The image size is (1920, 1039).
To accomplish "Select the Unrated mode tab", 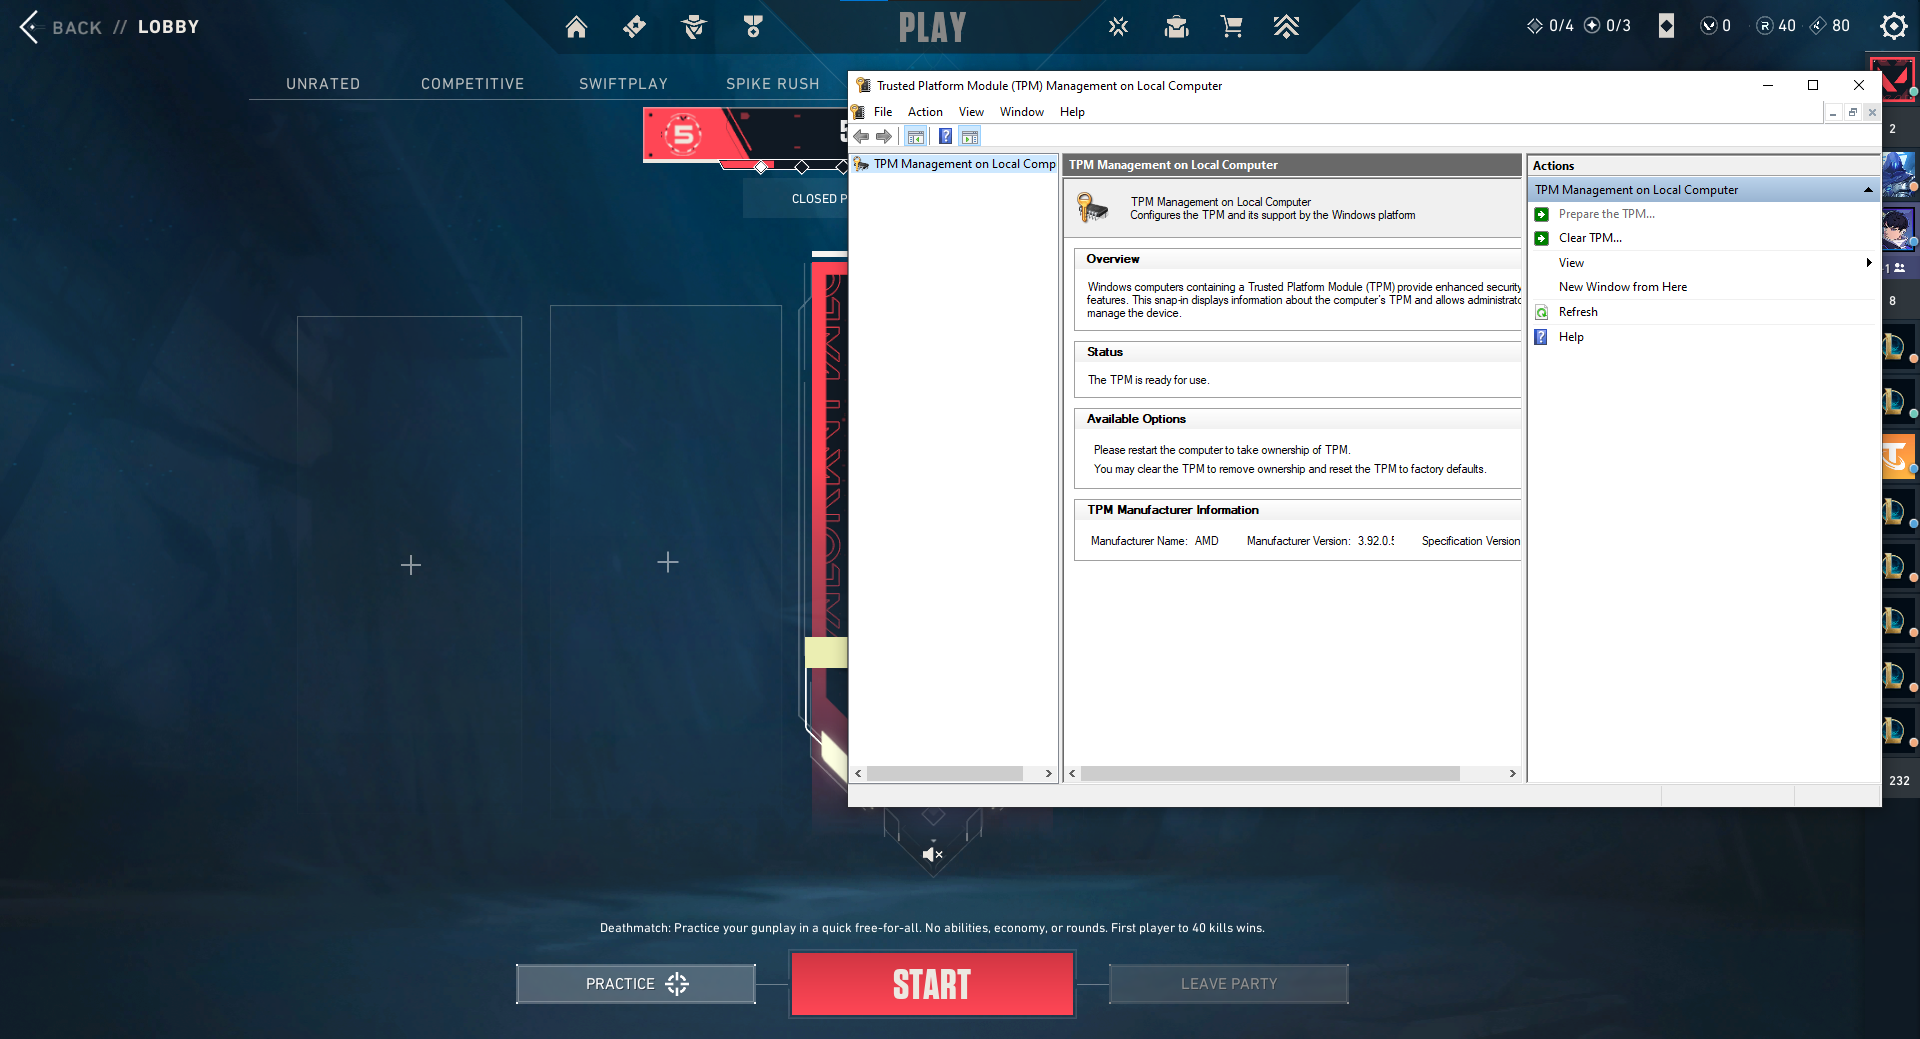I will pos(322,84).
